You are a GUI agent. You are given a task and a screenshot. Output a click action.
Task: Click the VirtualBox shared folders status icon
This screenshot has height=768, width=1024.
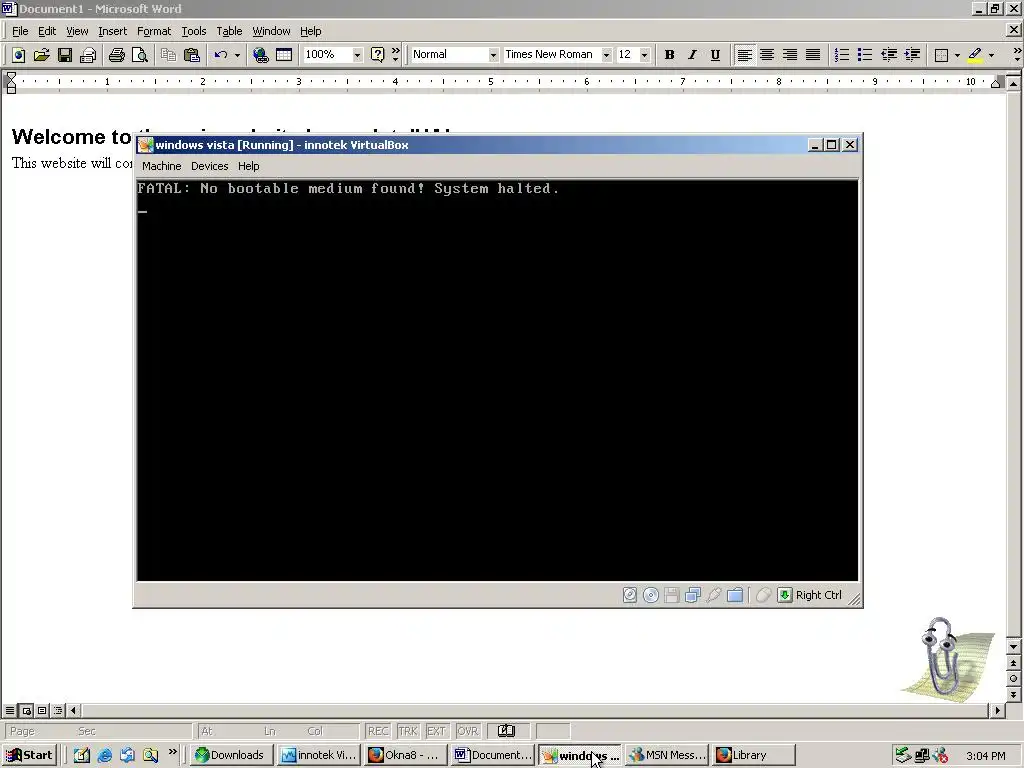735,595
